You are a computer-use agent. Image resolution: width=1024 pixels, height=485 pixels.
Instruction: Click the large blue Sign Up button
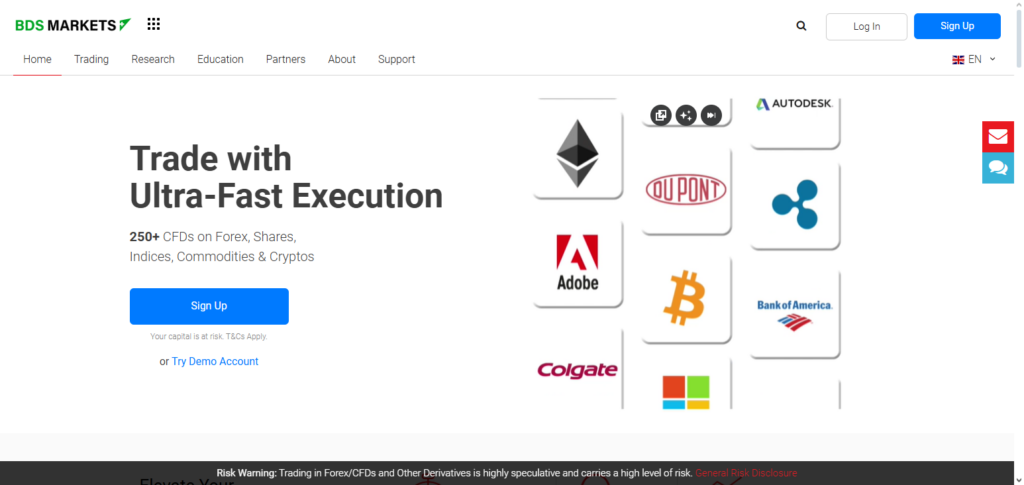pyautogui.click(x=209, y=306)
